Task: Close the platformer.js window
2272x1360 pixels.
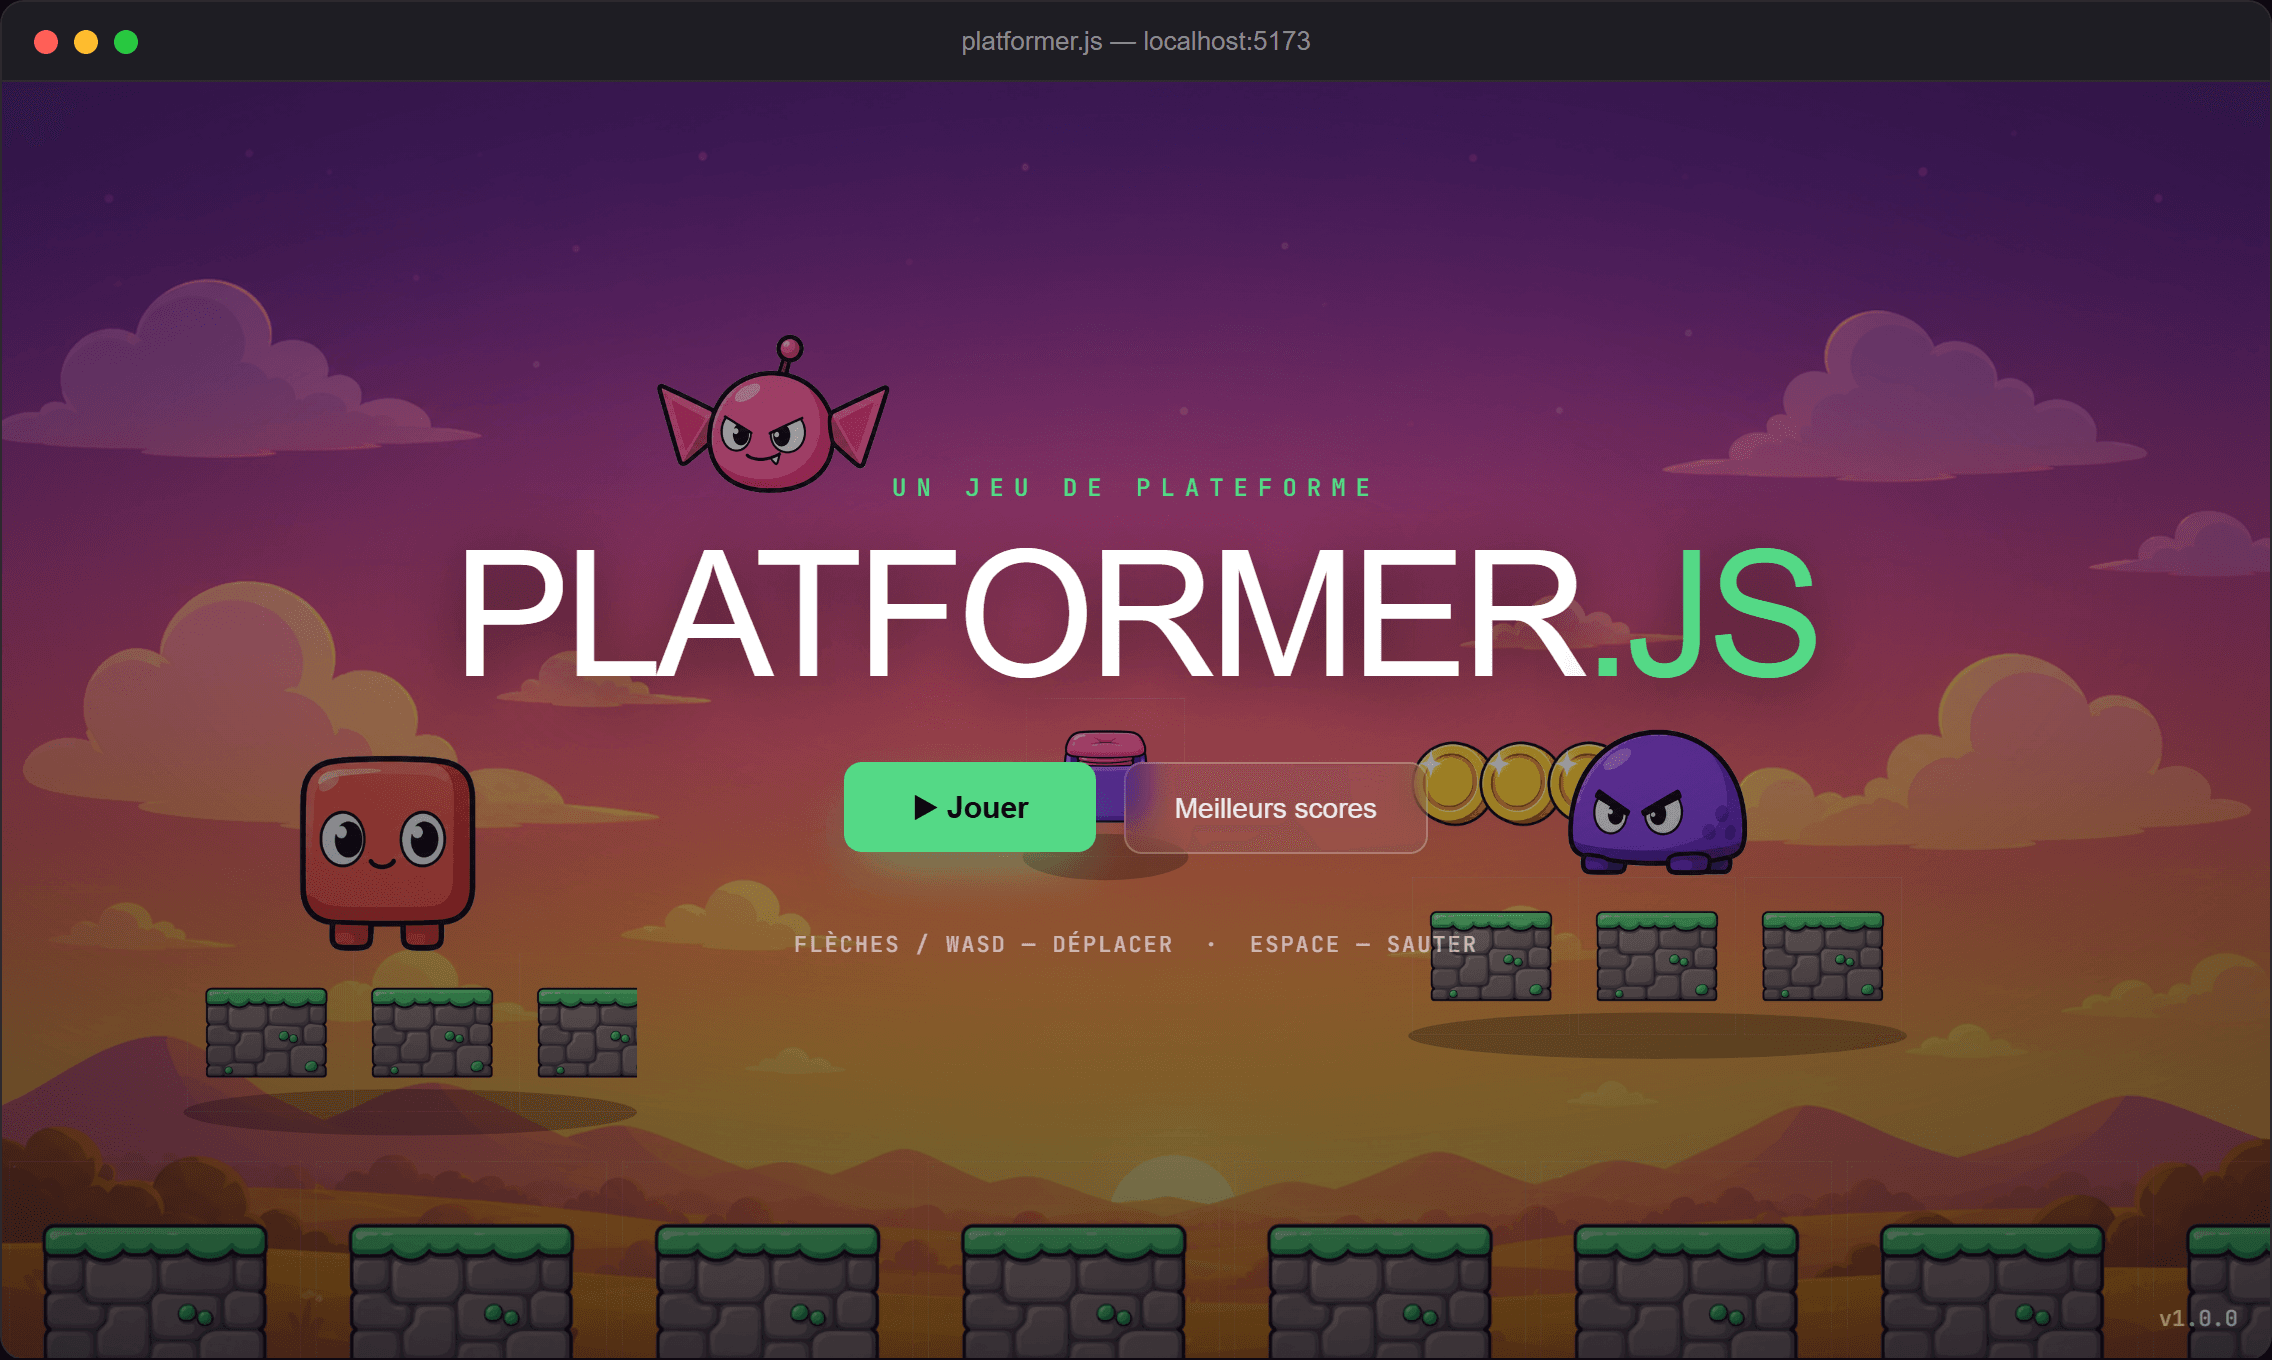Action: (x=46, y=42)
